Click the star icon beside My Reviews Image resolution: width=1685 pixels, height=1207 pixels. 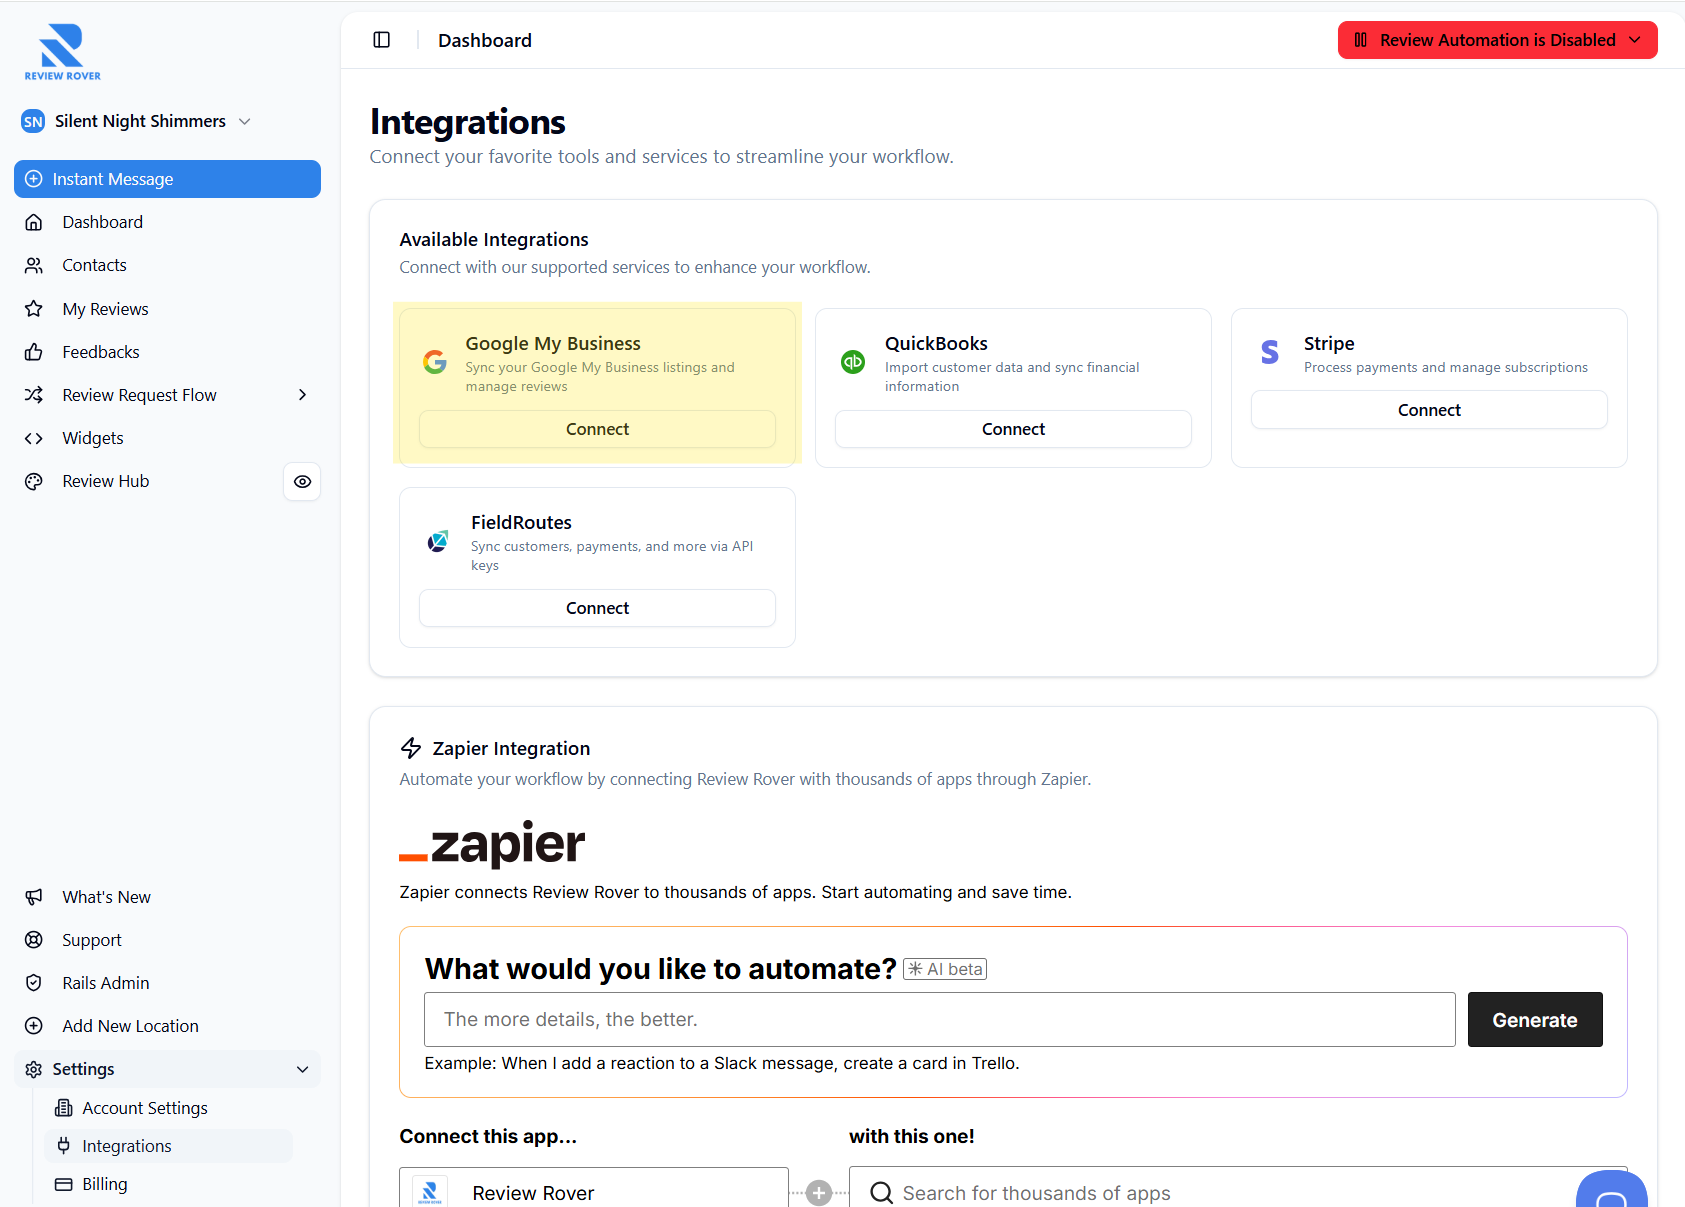[x=34, y=309]
